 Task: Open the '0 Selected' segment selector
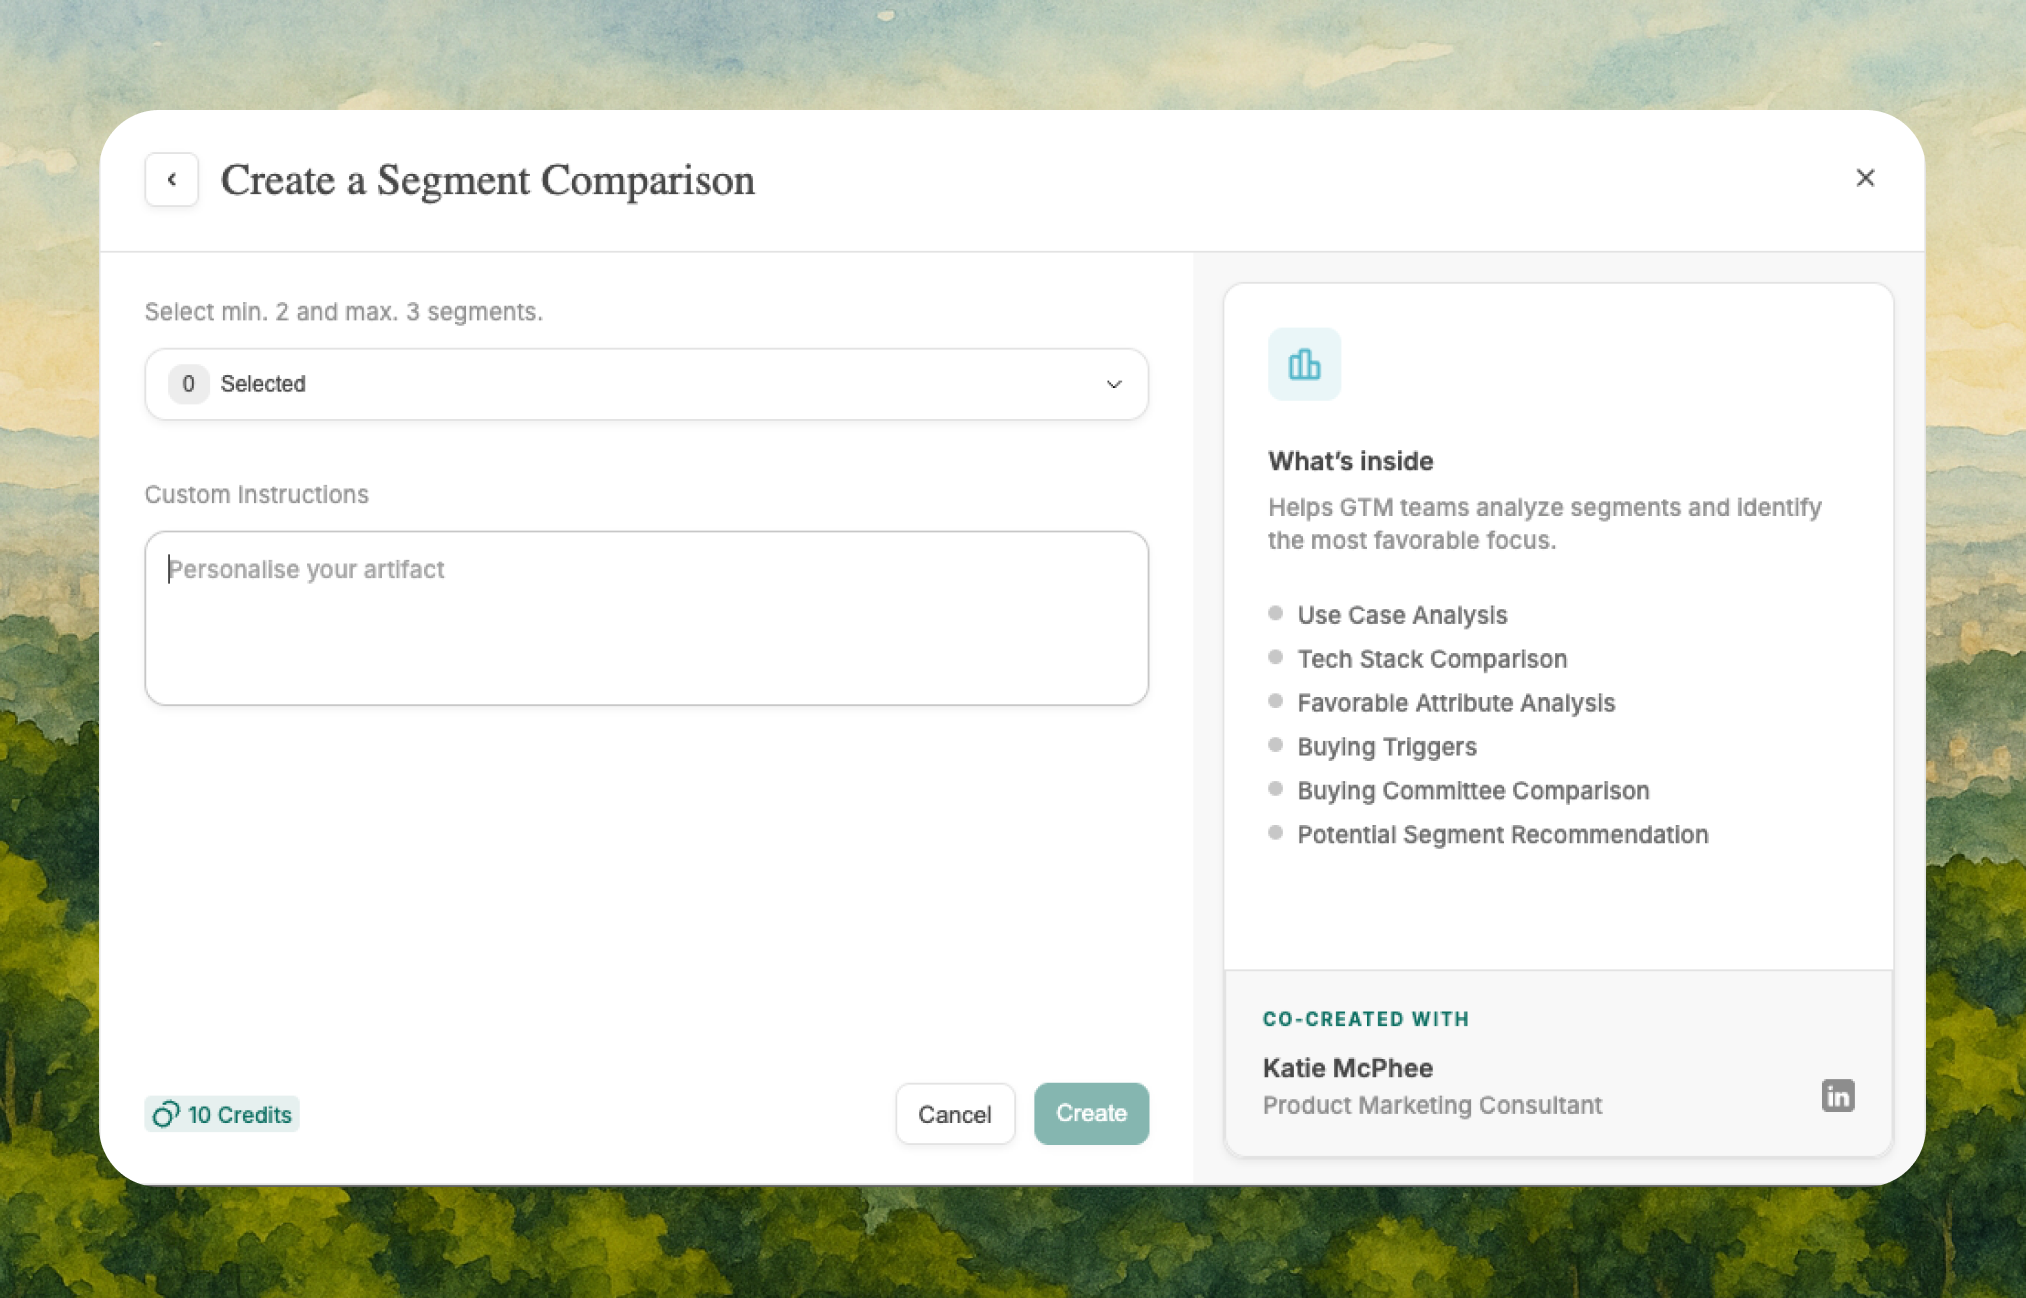coord(645,384)
